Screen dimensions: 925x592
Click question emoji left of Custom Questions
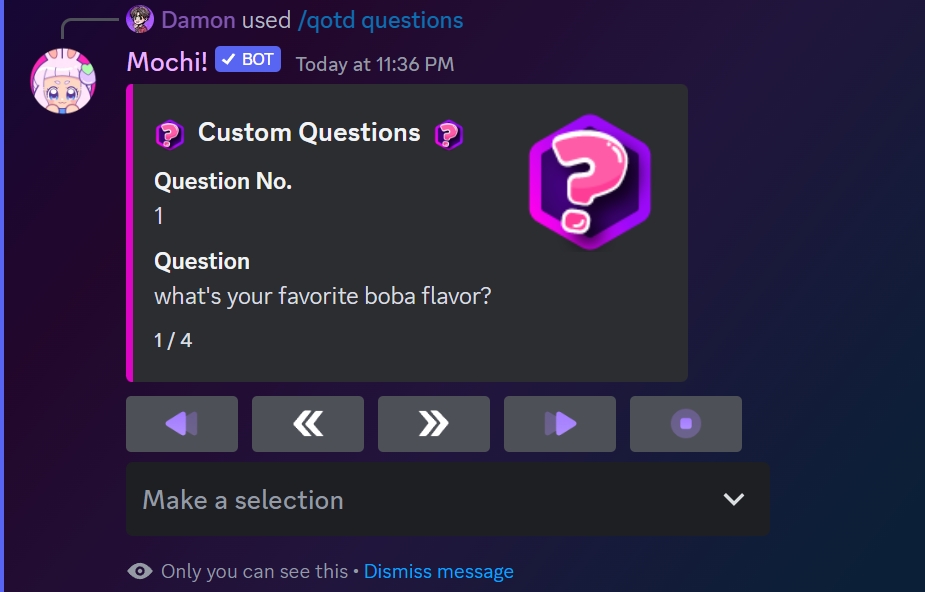coord(170,134)
